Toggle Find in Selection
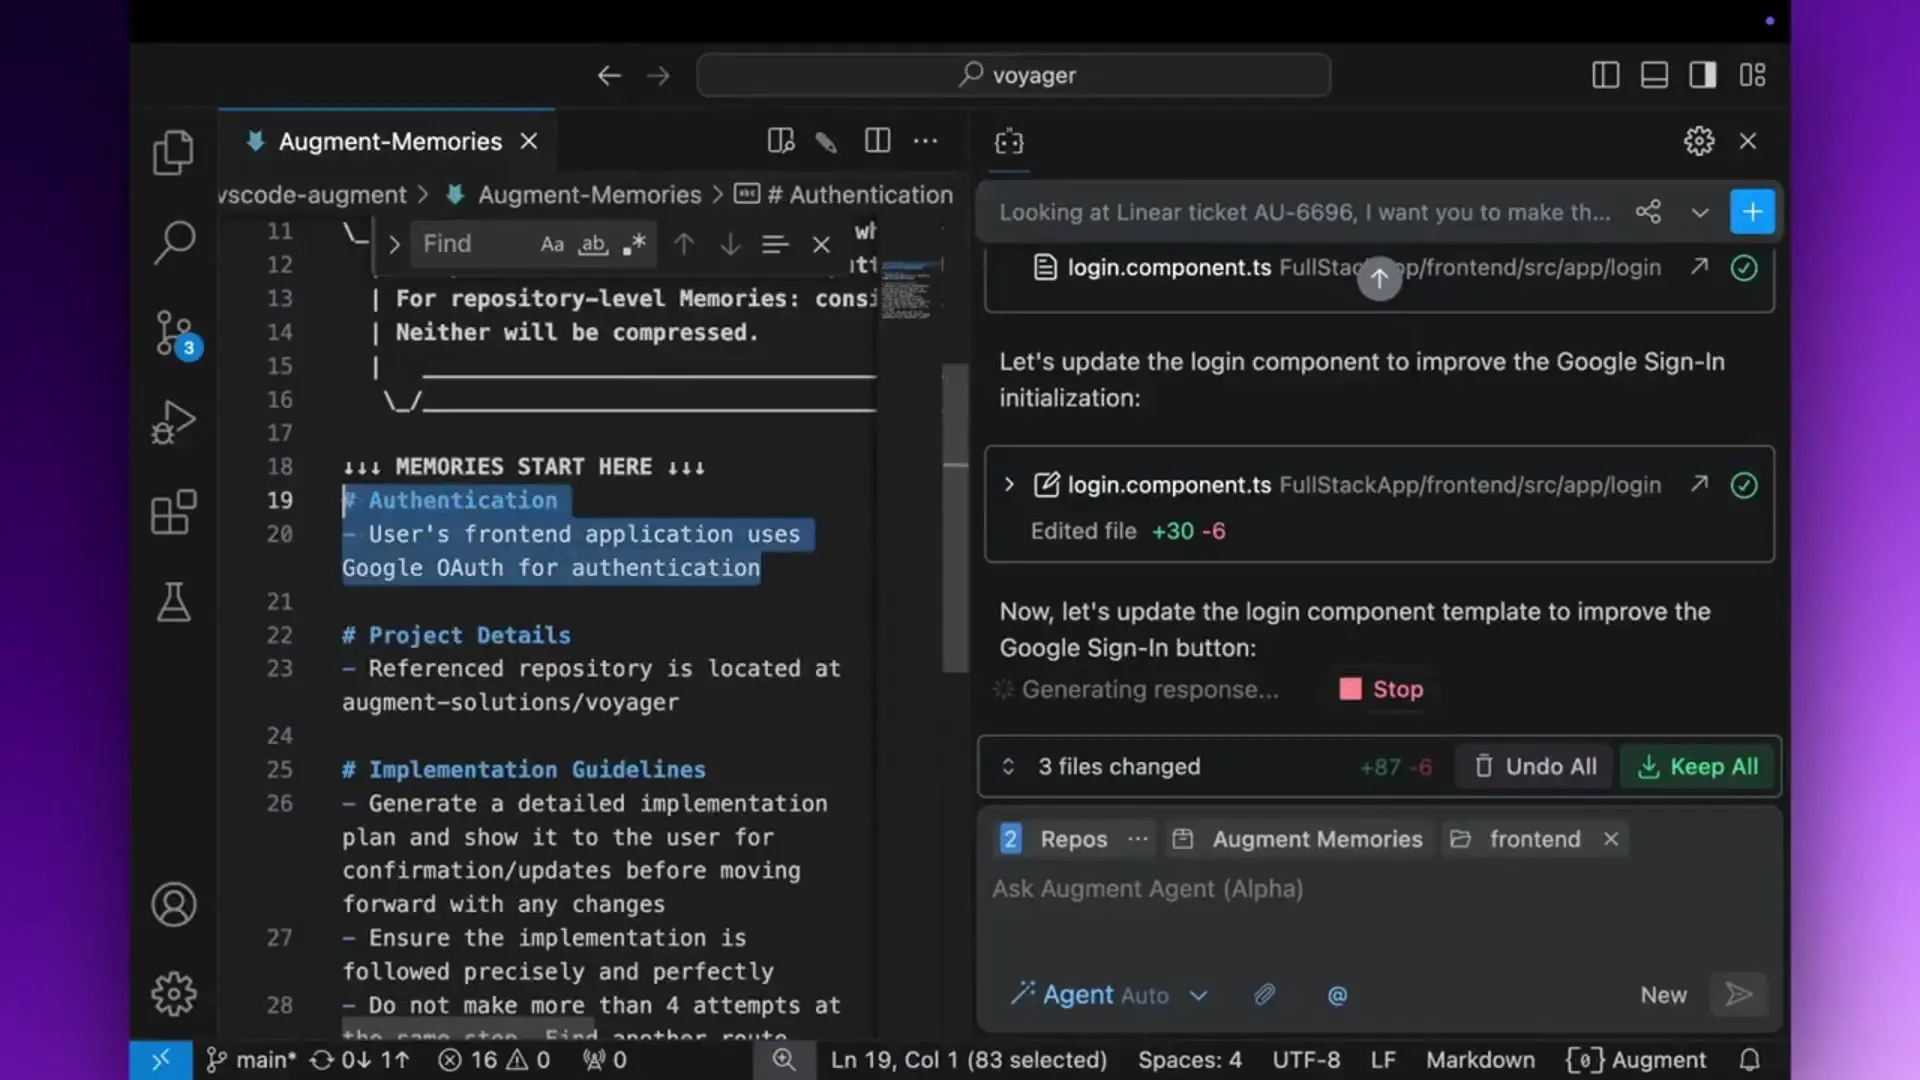This screenshot has height=1080, width=1920. [775, 244]
